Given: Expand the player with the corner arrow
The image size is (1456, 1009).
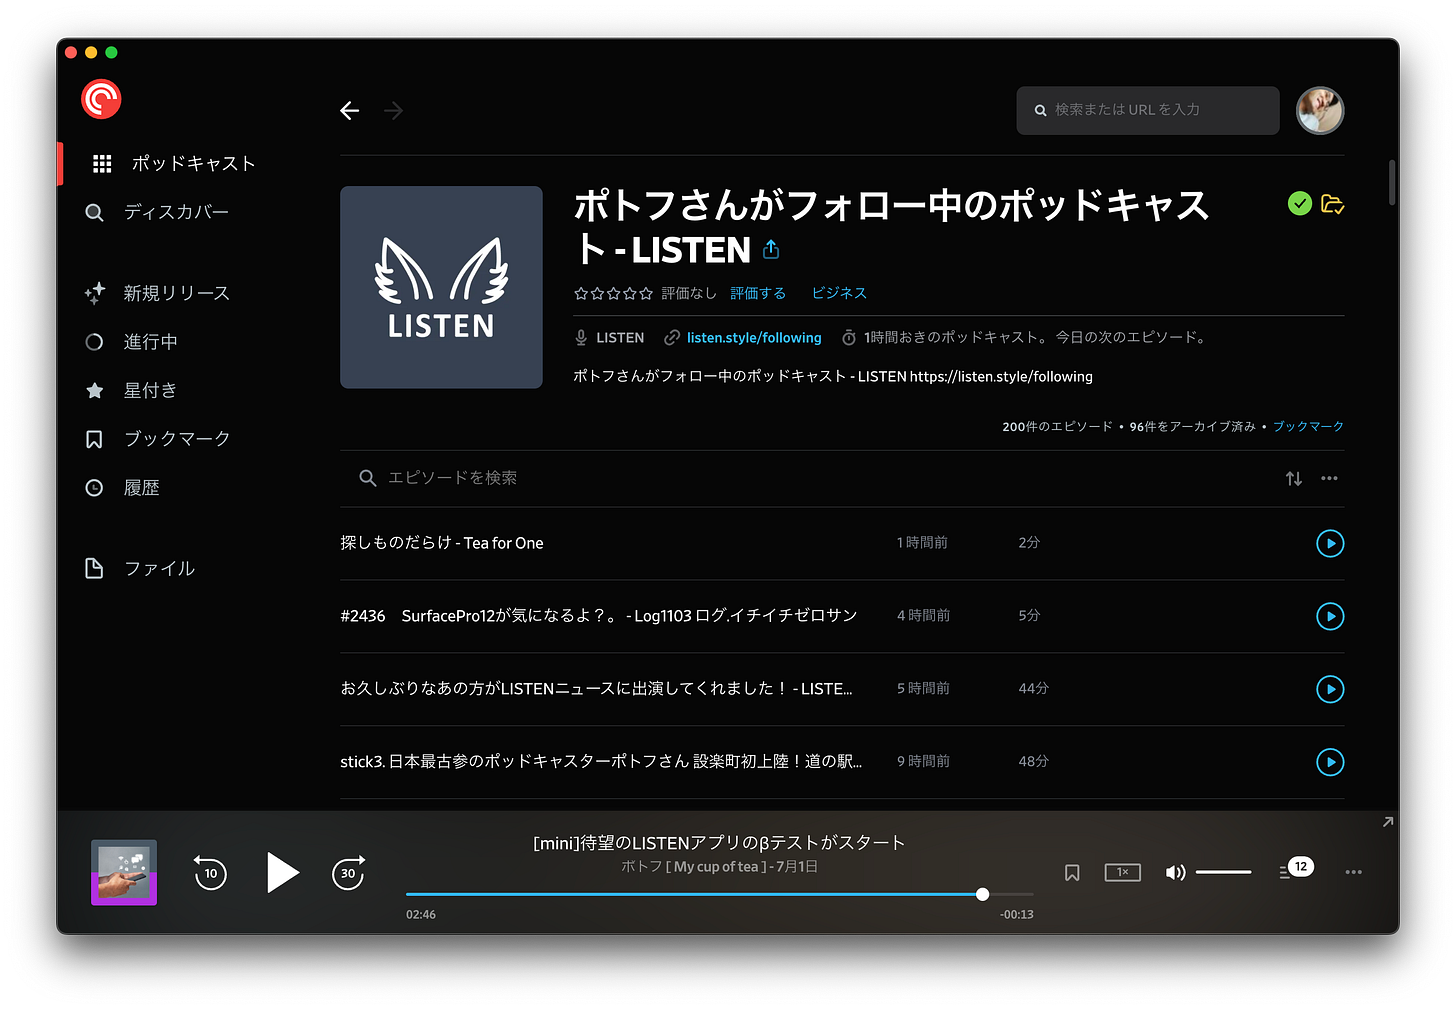Looking at the screenshot, I should [x=1387, y=822].
